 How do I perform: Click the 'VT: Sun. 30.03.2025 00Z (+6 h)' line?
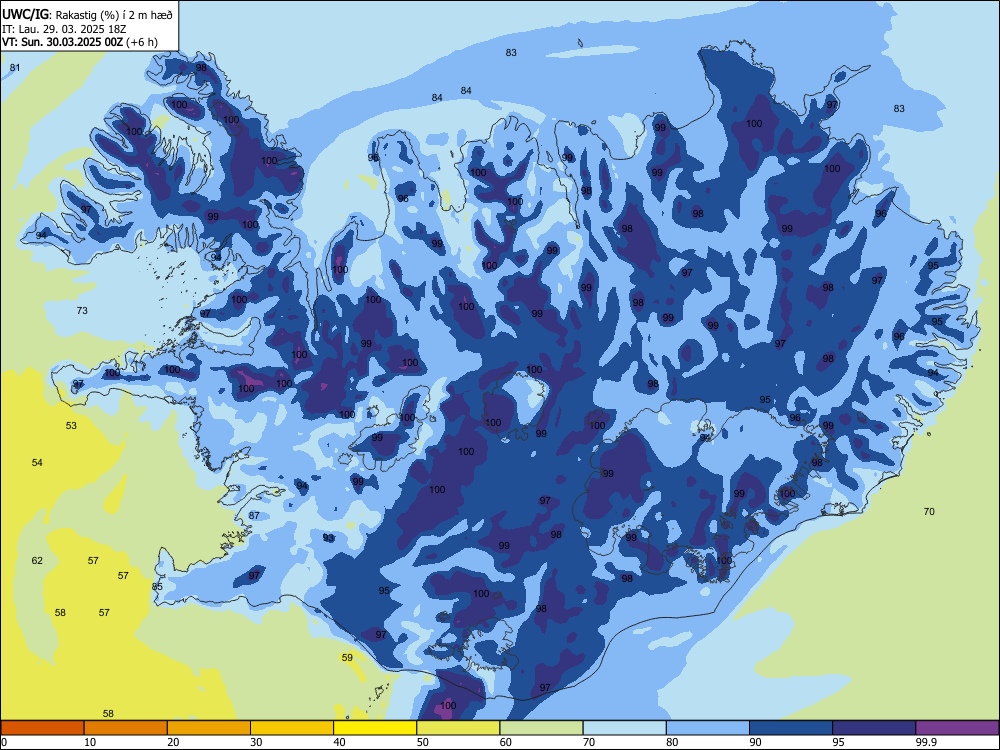tap(80, 42)
